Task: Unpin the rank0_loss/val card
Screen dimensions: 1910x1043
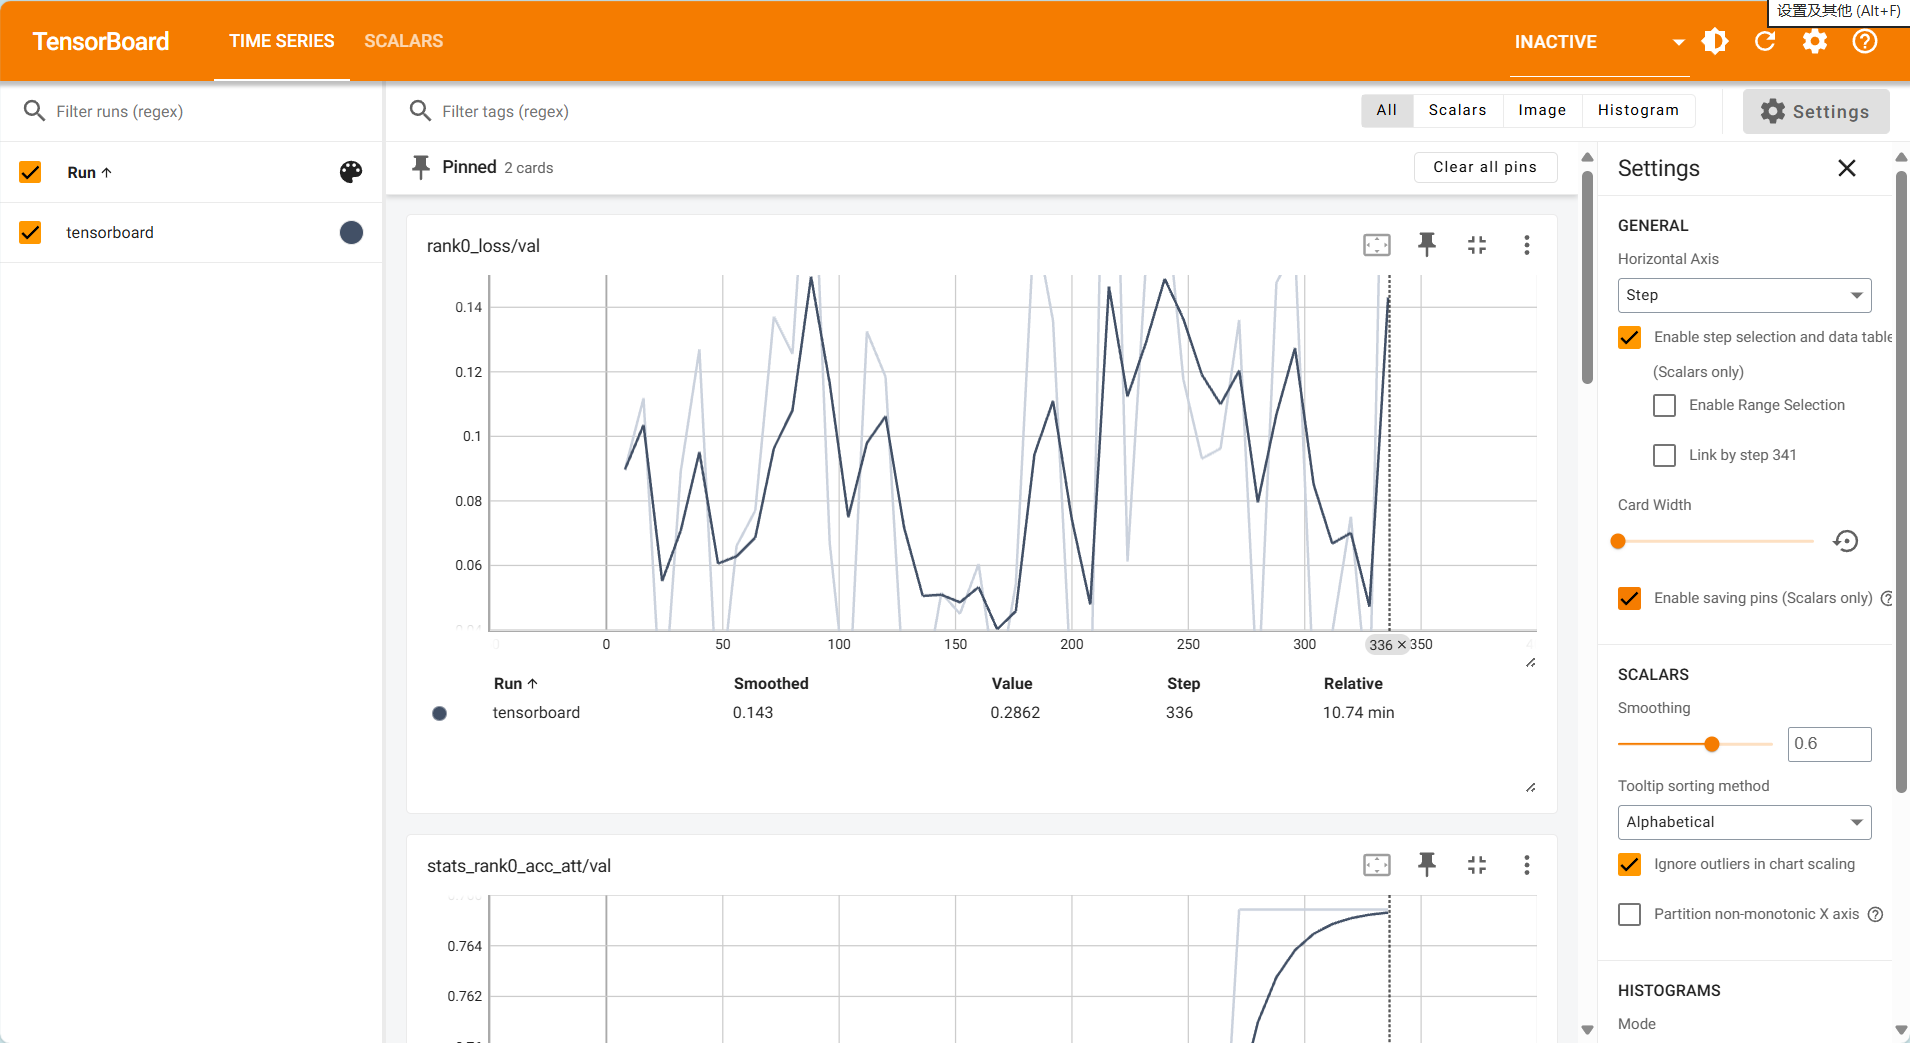Action: click(1427, 244)
